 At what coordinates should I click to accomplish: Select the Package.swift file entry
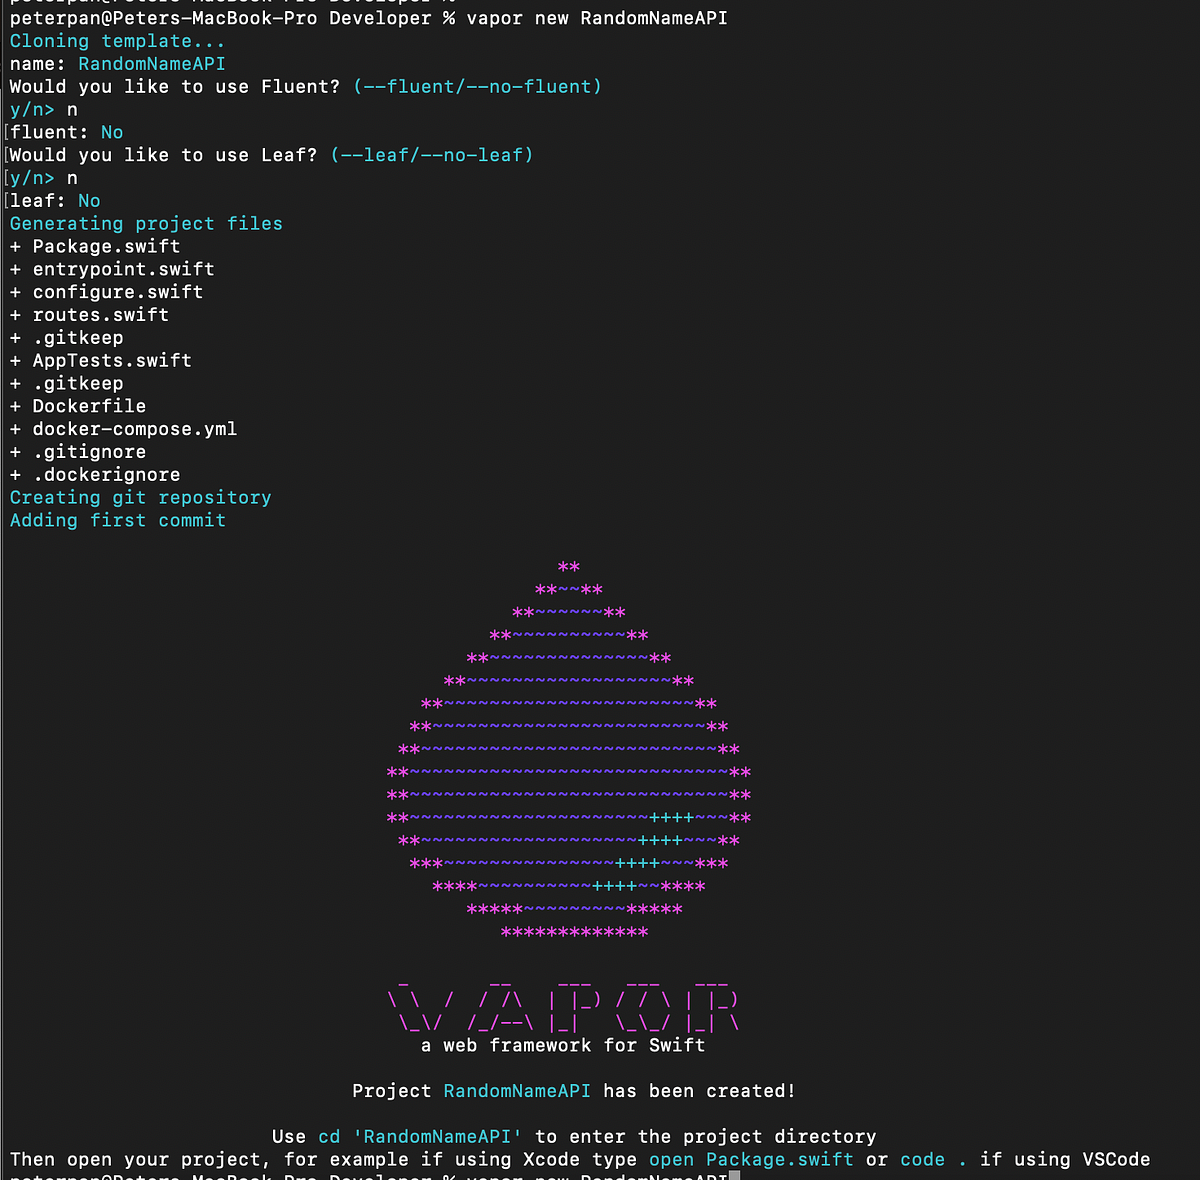(104, 246)
